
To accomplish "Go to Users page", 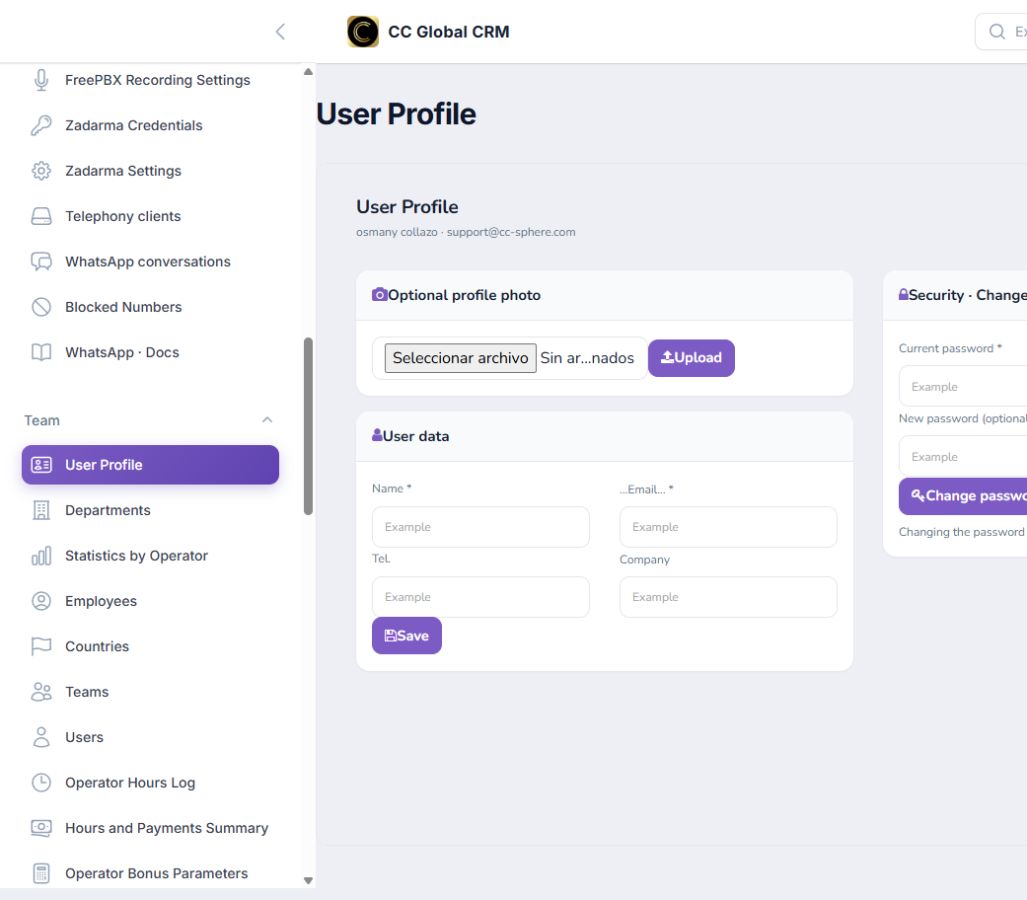I will coord(150,738).
